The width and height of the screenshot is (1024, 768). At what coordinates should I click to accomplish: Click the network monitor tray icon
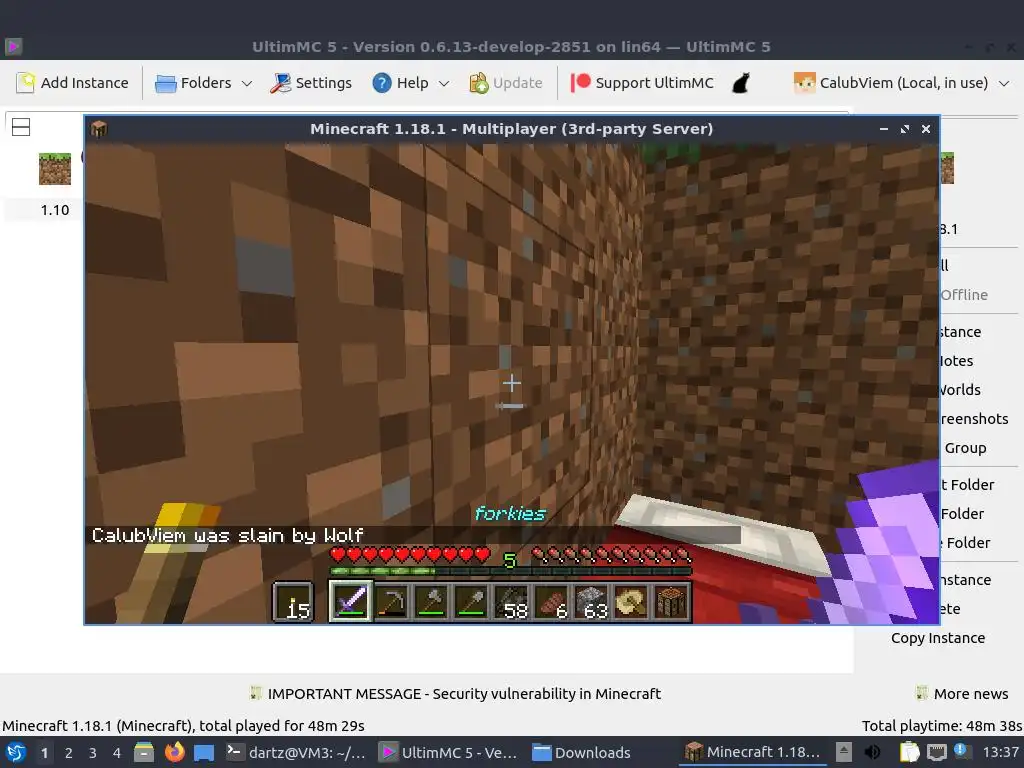point(936,752)
